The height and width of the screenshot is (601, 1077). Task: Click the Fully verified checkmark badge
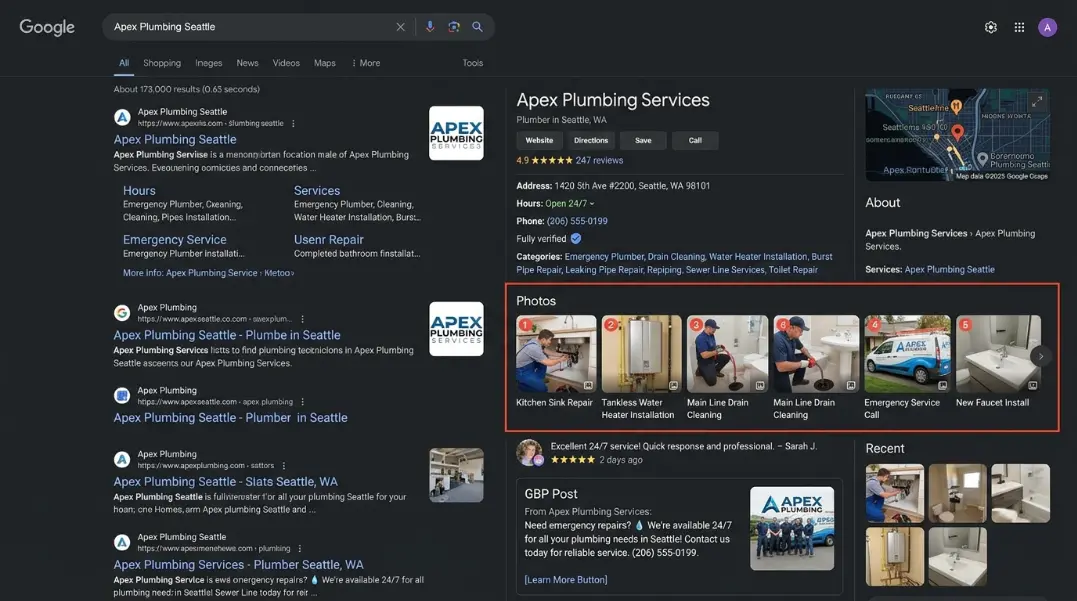click(576, 238)
